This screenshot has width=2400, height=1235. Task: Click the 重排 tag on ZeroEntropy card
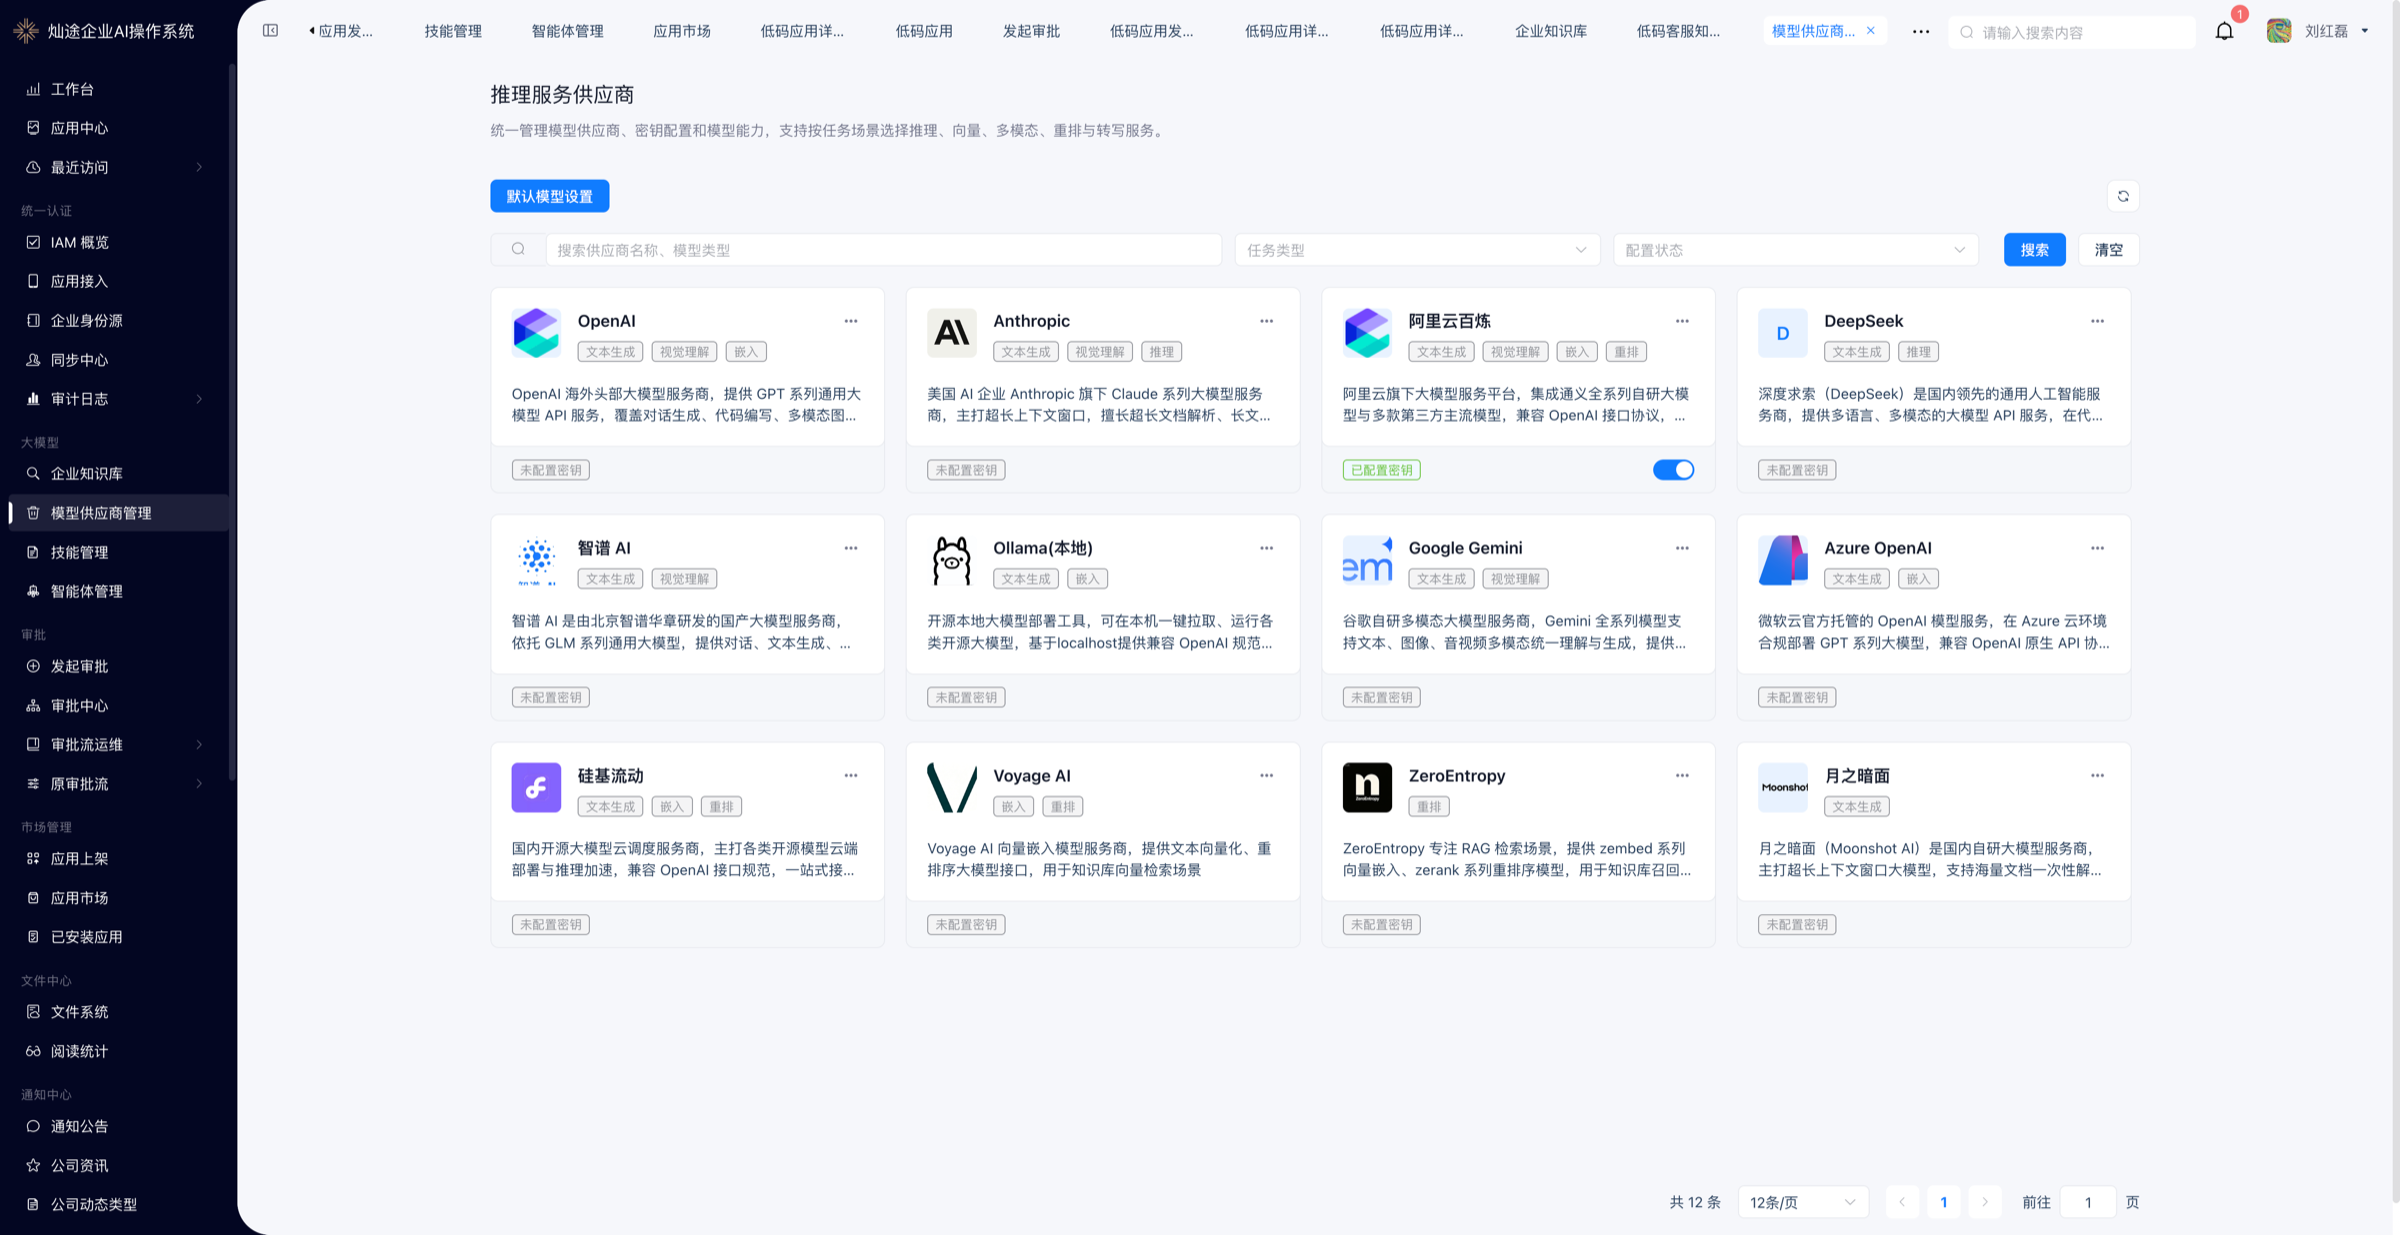coord(1429,806)
